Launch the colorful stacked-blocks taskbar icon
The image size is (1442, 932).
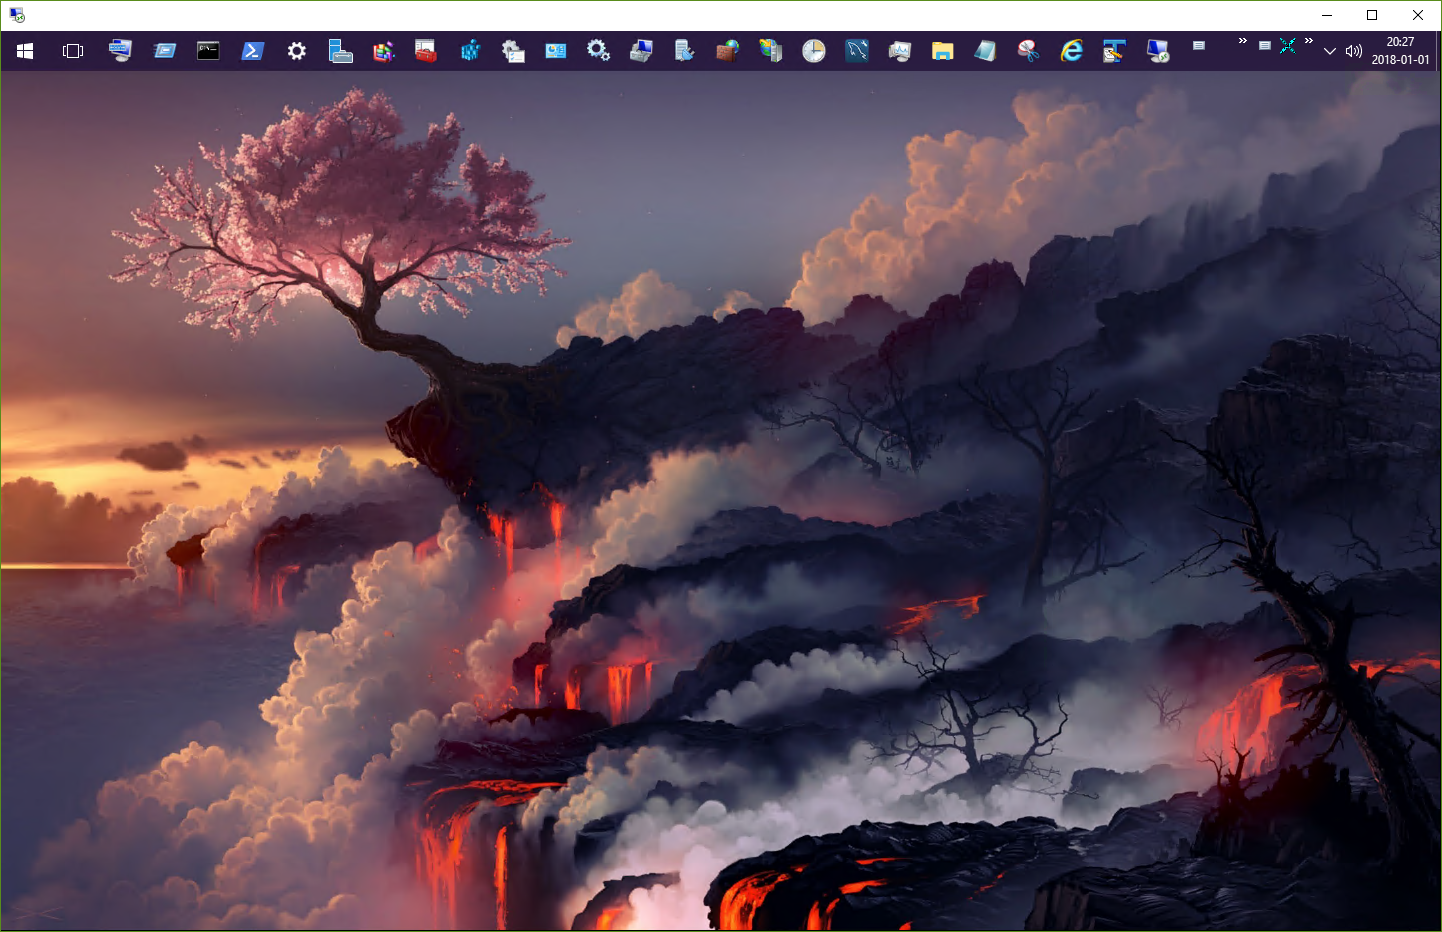(384, 51)
